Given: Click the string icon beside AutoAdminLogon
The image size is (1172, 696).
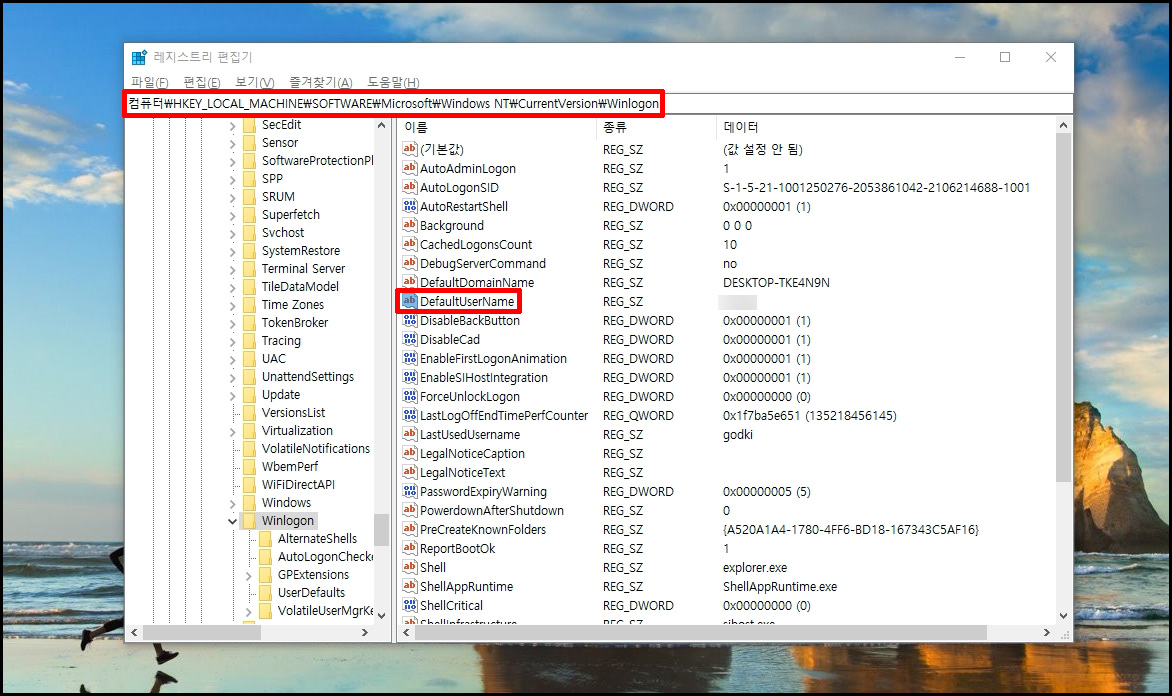Looking at the screenshot, I should [410, 168].
